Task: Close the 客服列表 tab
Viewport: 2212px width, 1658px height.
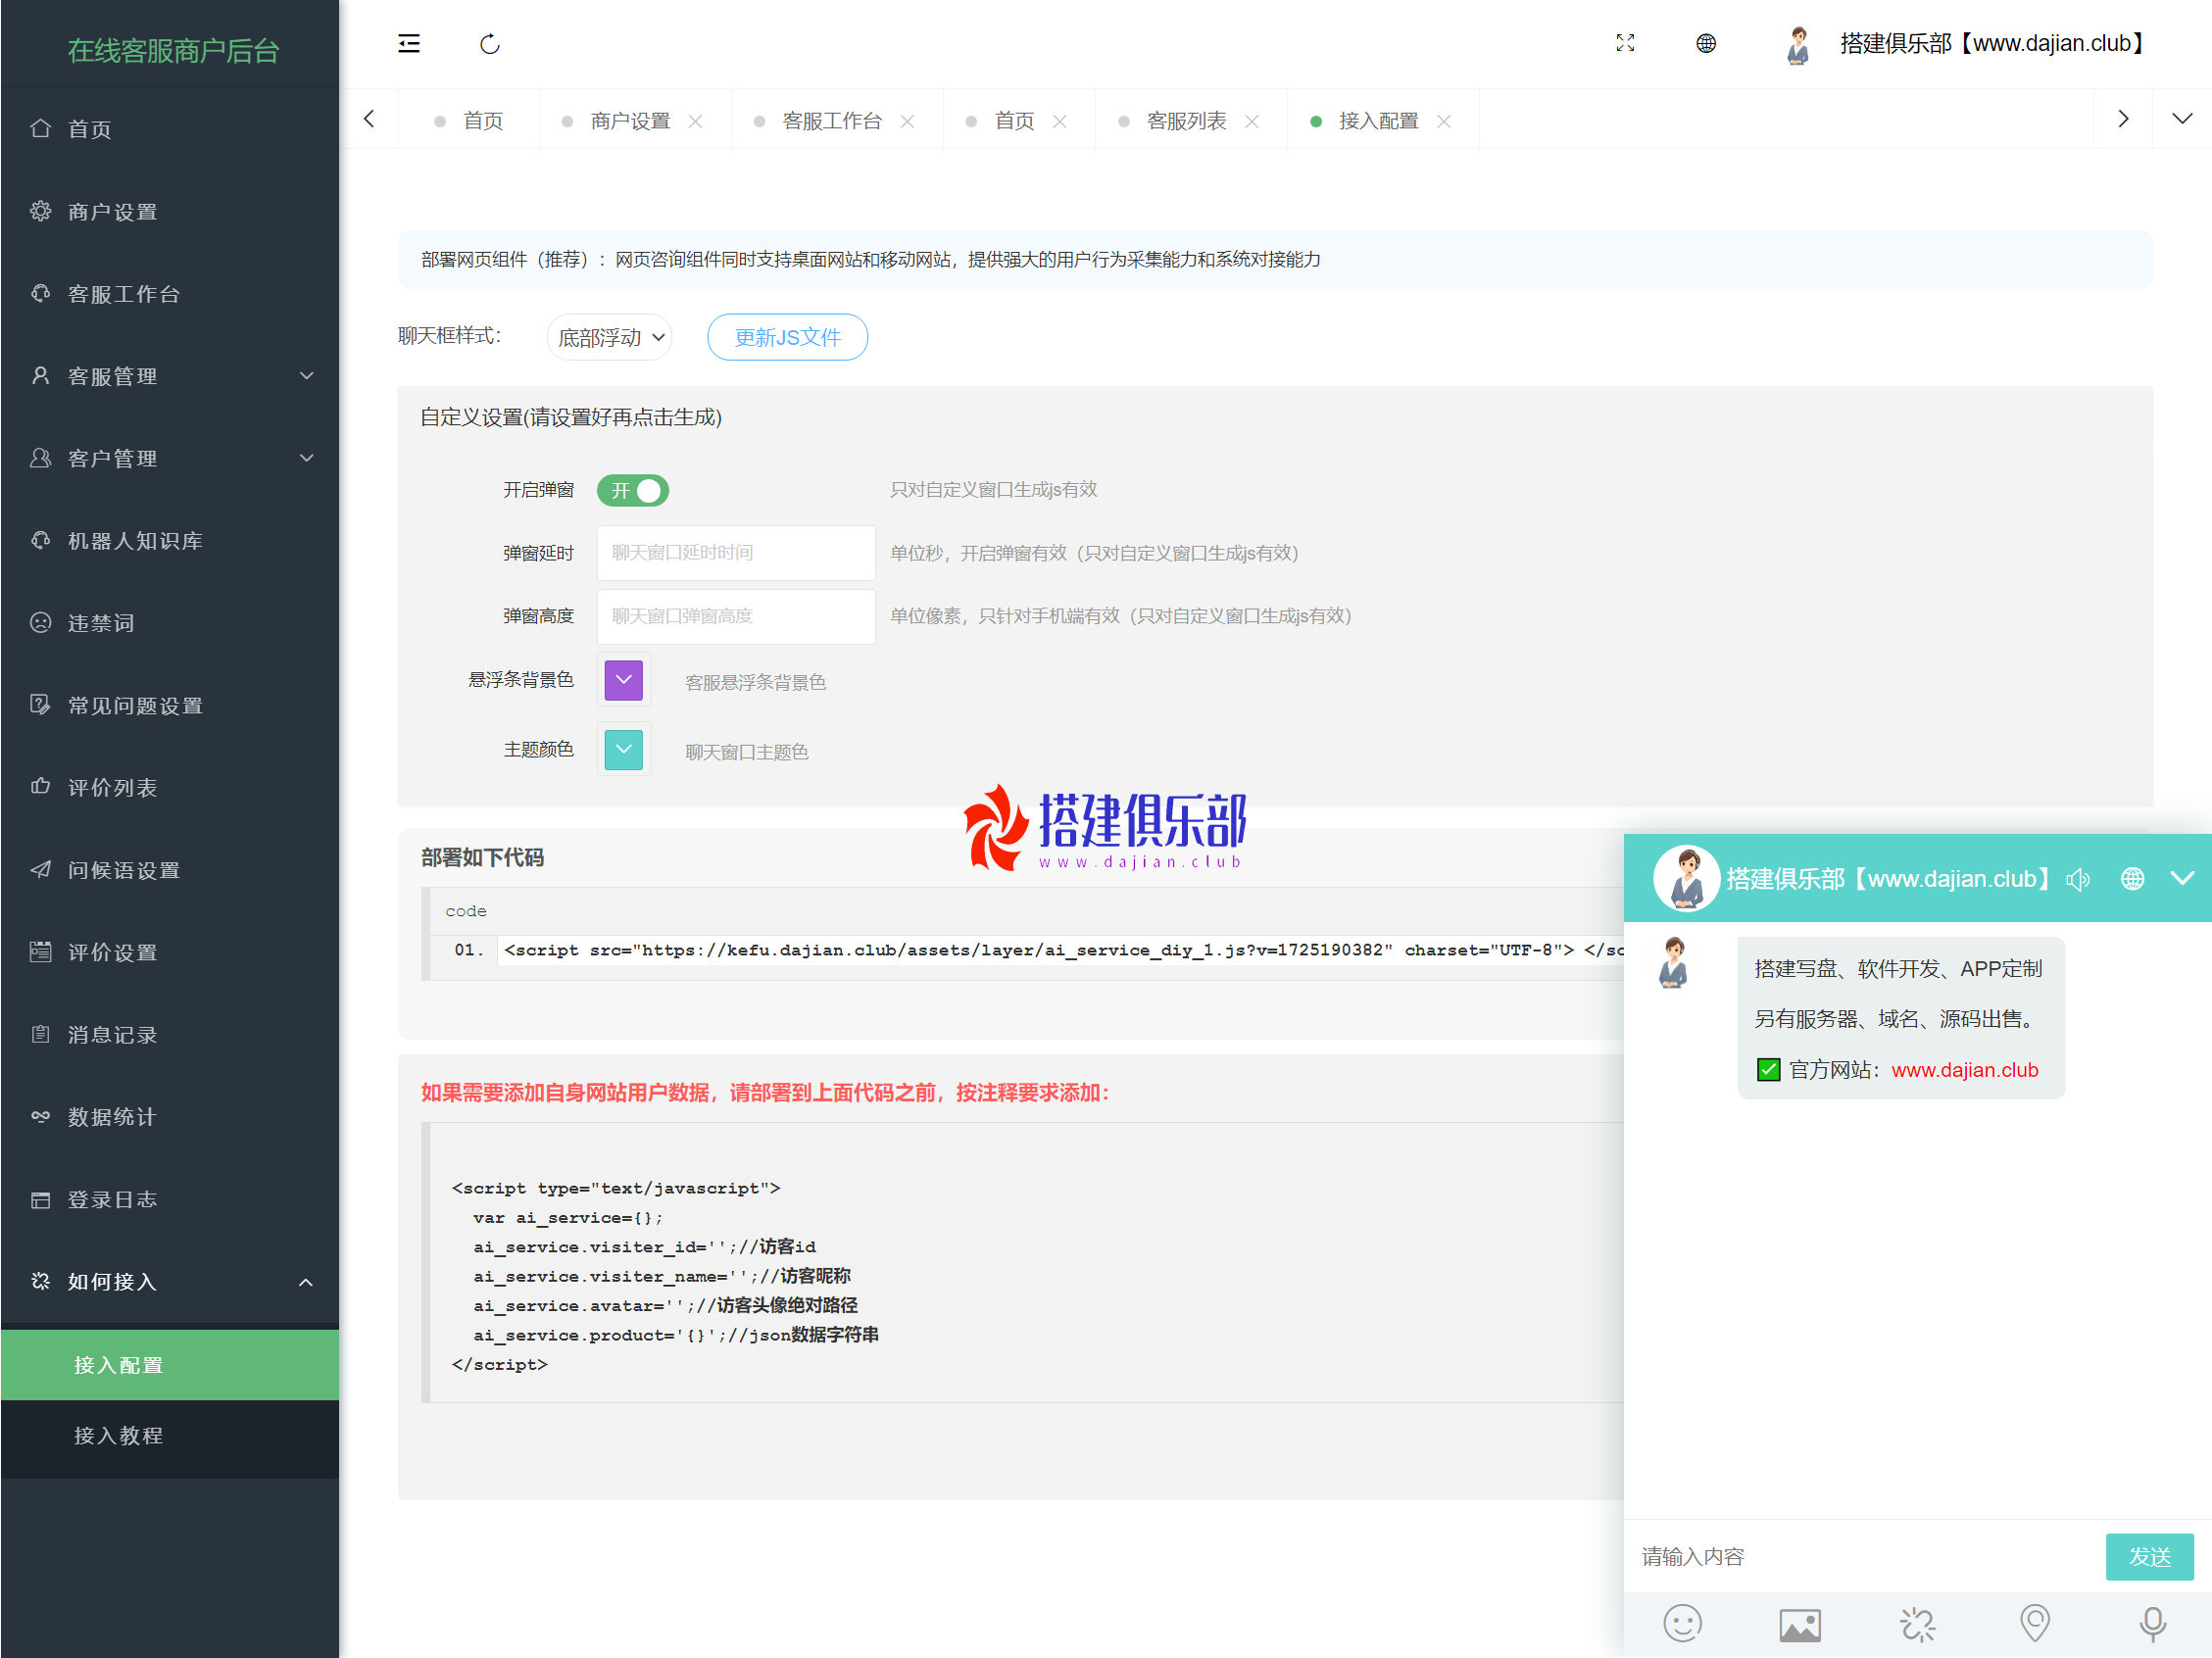Action: pyautogui.click(x=1251, y=121)
